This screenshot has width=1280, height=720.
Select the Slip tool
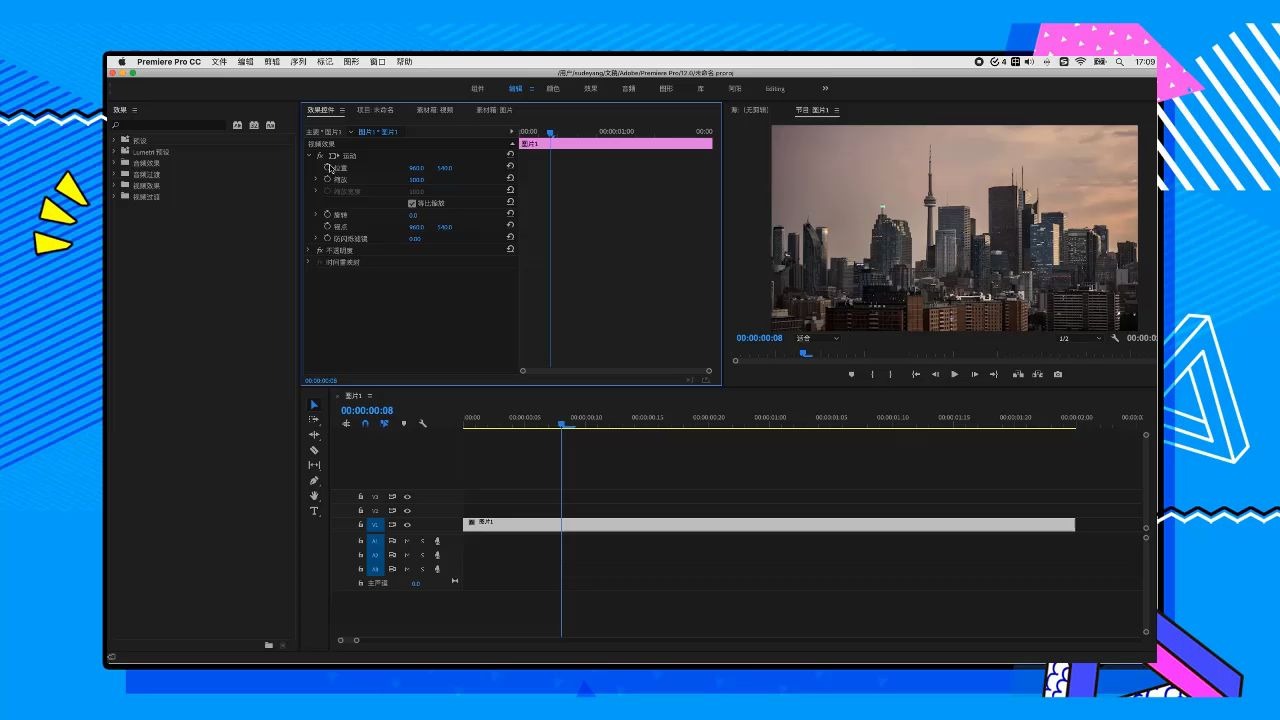(314, 465)
